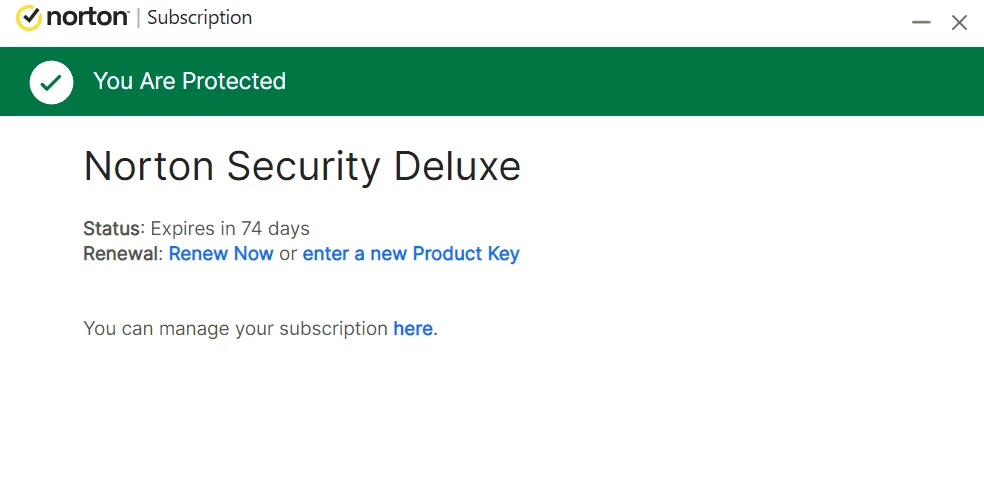Screen dimensions: 984x480
Task: Open the Renew Now link
Action: click(x=221, y=253)
